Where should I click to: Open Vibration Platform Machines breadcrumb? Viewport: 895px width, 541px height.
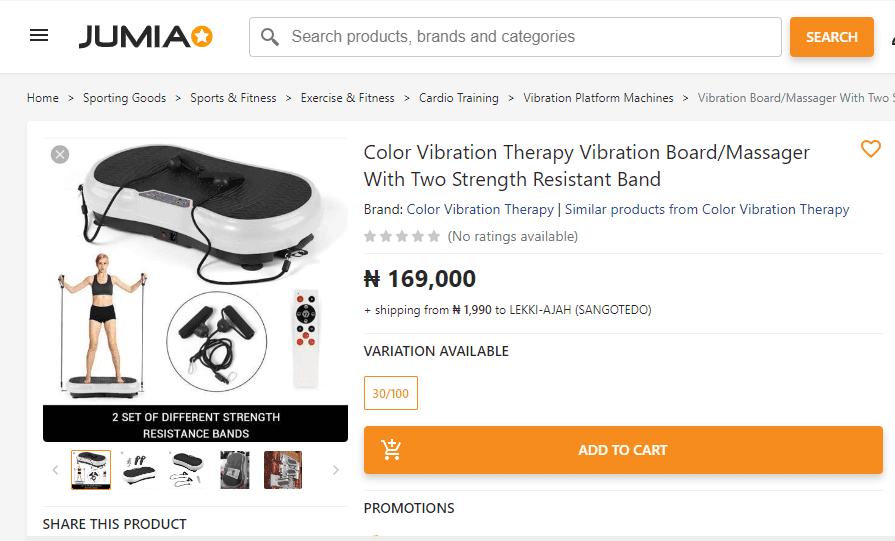point(598,98)
